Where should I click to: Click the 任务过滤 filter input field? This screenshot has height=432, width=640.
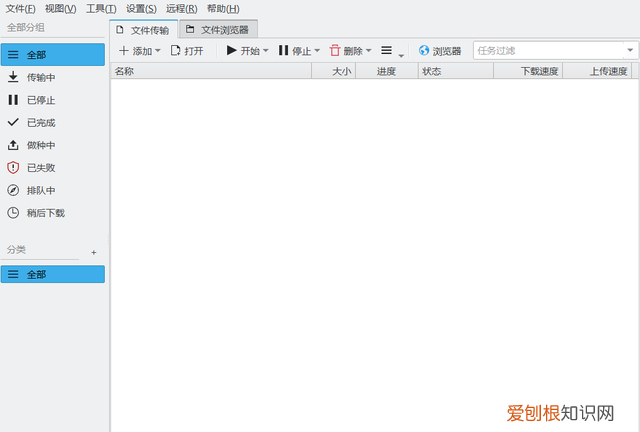tap(549, 51)
